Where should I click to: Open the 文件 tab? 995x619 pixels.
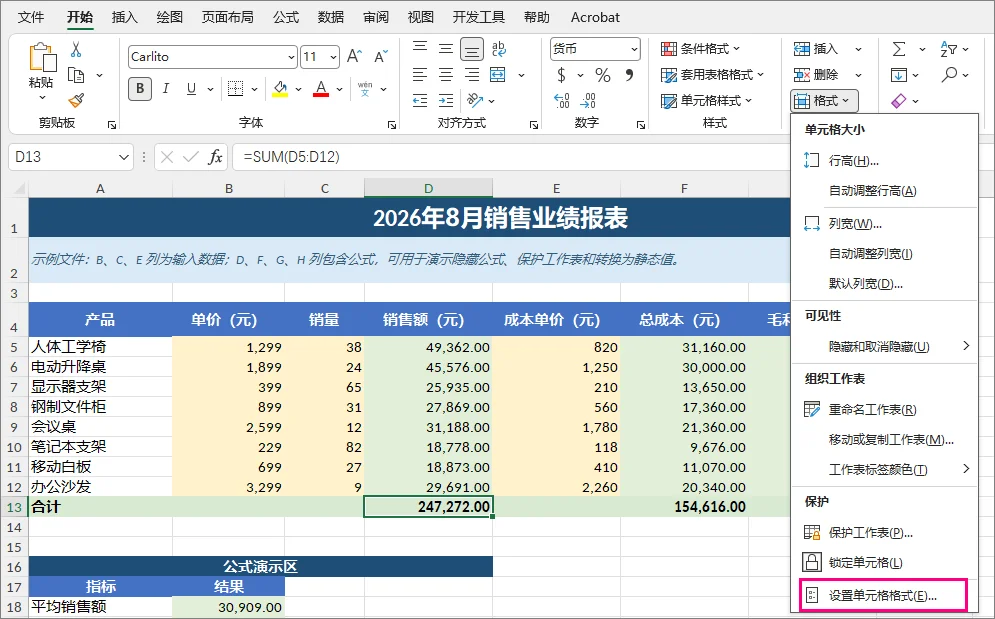tap(30, 17)
